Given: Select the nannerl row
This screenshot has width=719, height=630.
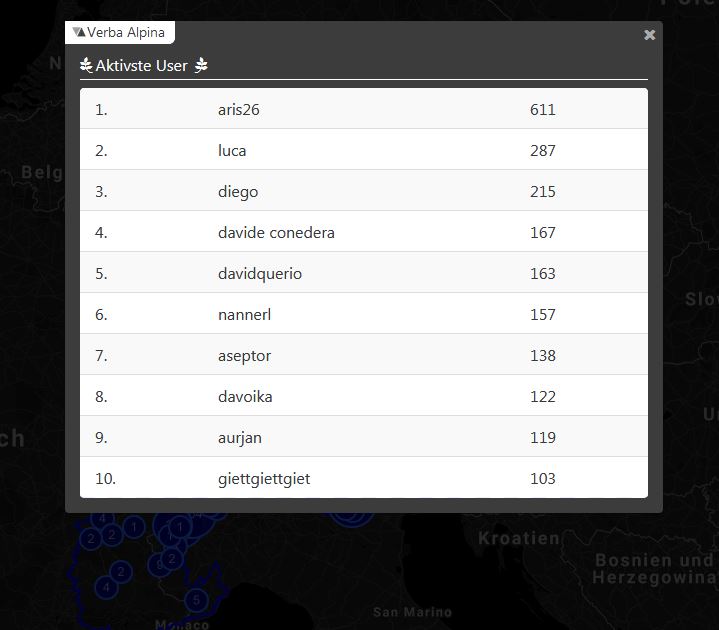Looking at the screenshot, I should pyautogui.click(x=244, y=315).
